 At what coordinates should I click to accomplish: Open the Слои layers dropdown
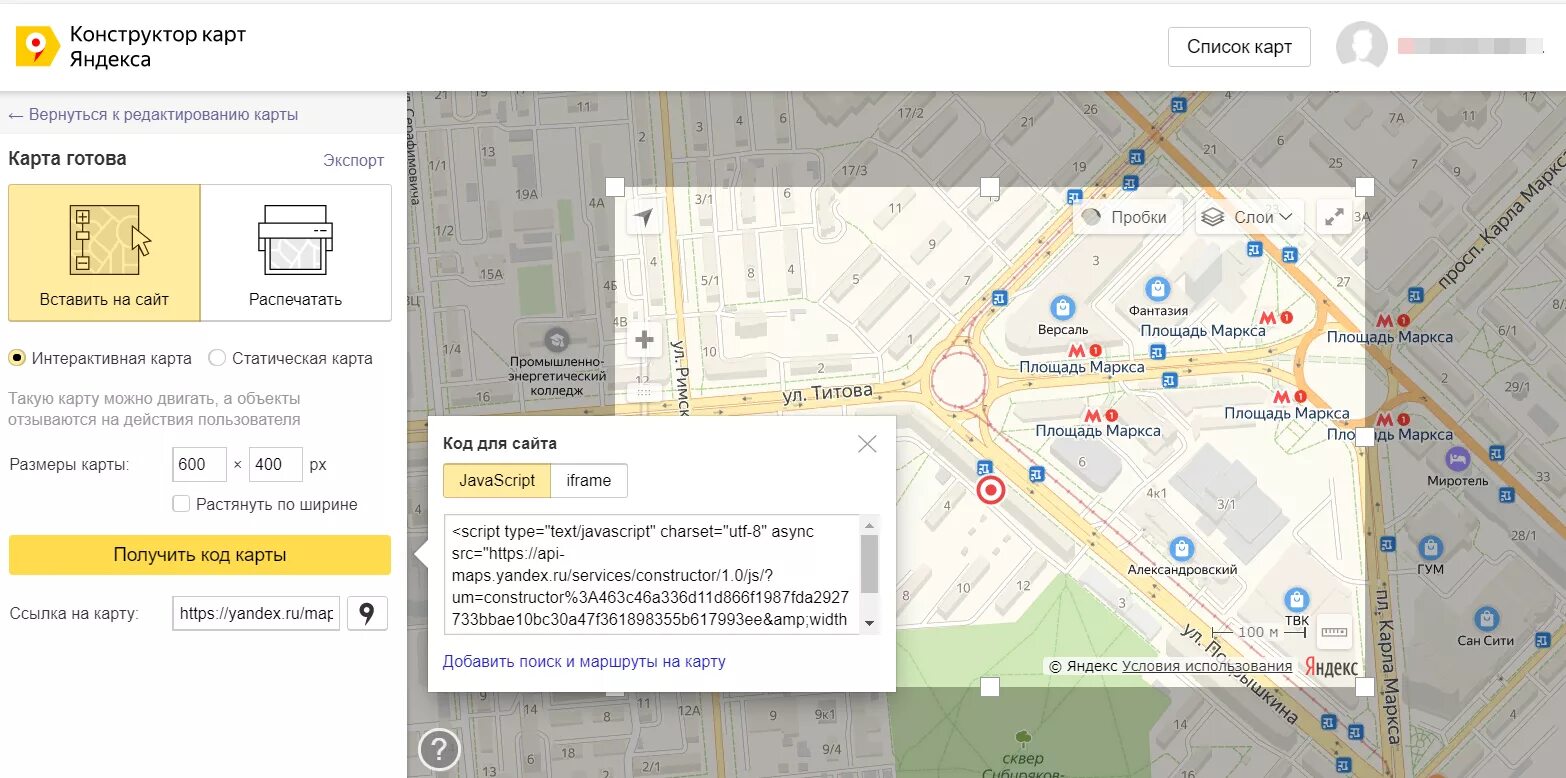click(1249, 217)
